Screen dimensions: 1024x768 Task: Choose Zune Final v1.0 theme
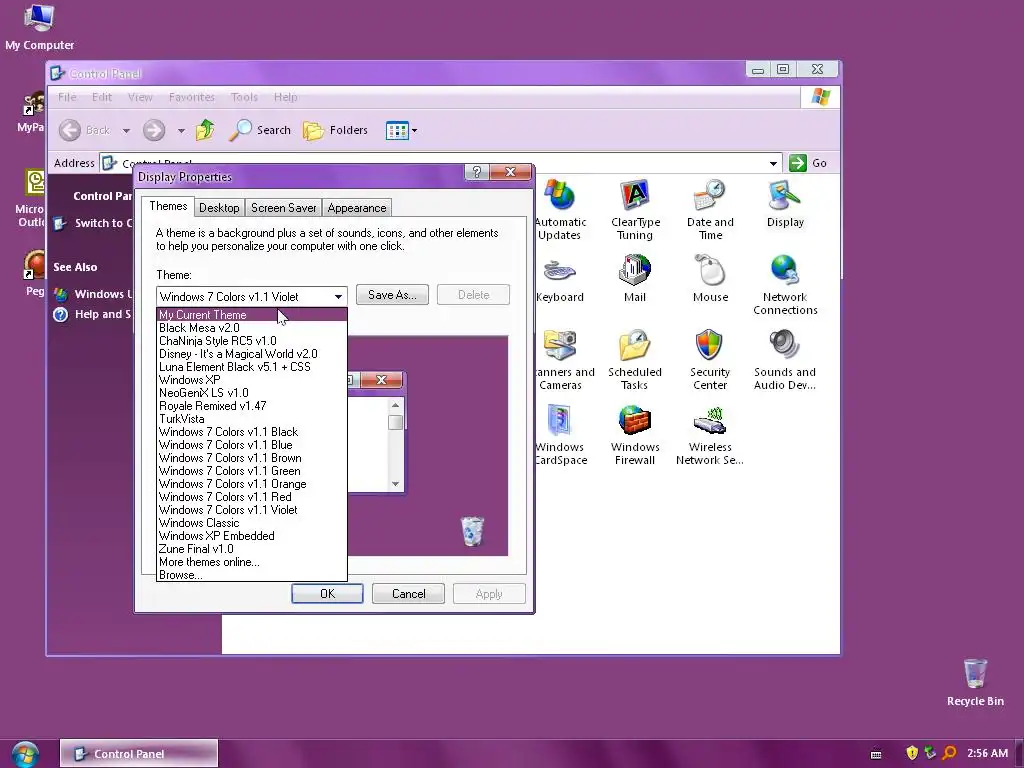tap(251, 549)
